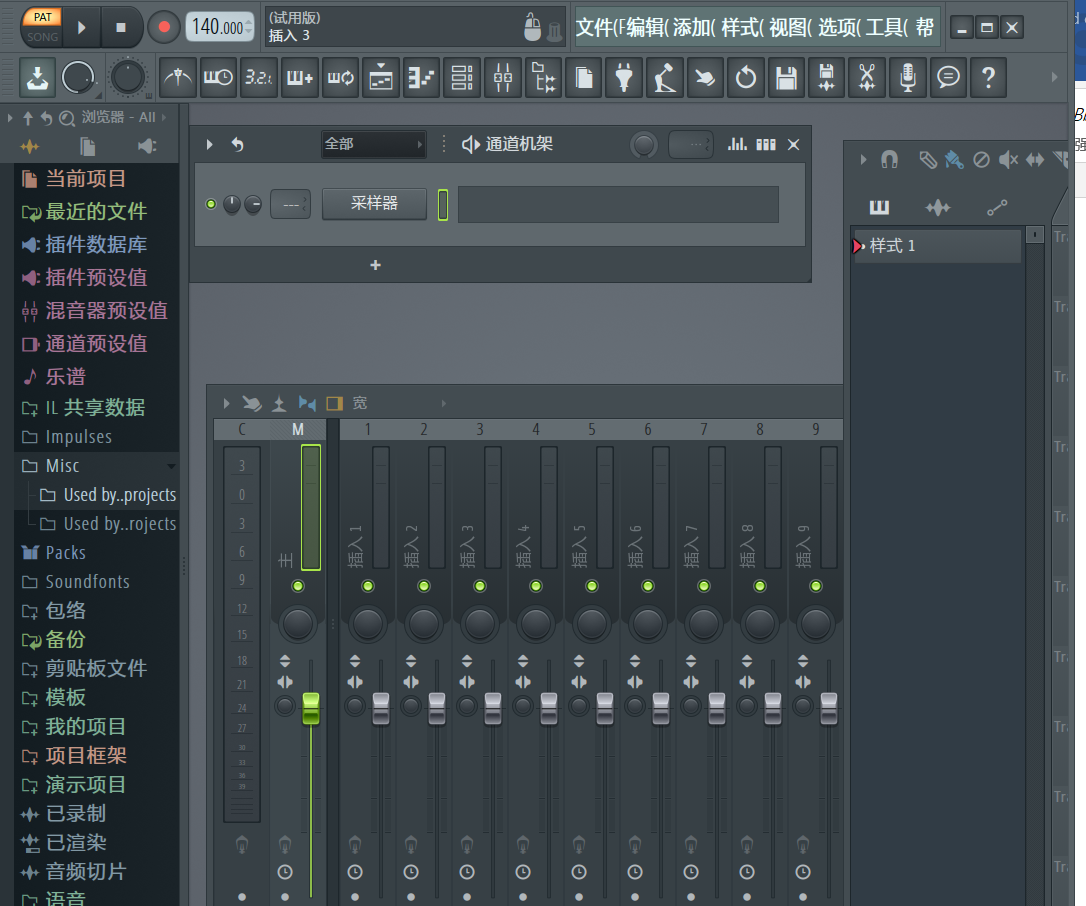The width and height of the screenshot is (1086, 906).
Task: Open the mixer faders icon in toolbar
Action: click(503, 77)
